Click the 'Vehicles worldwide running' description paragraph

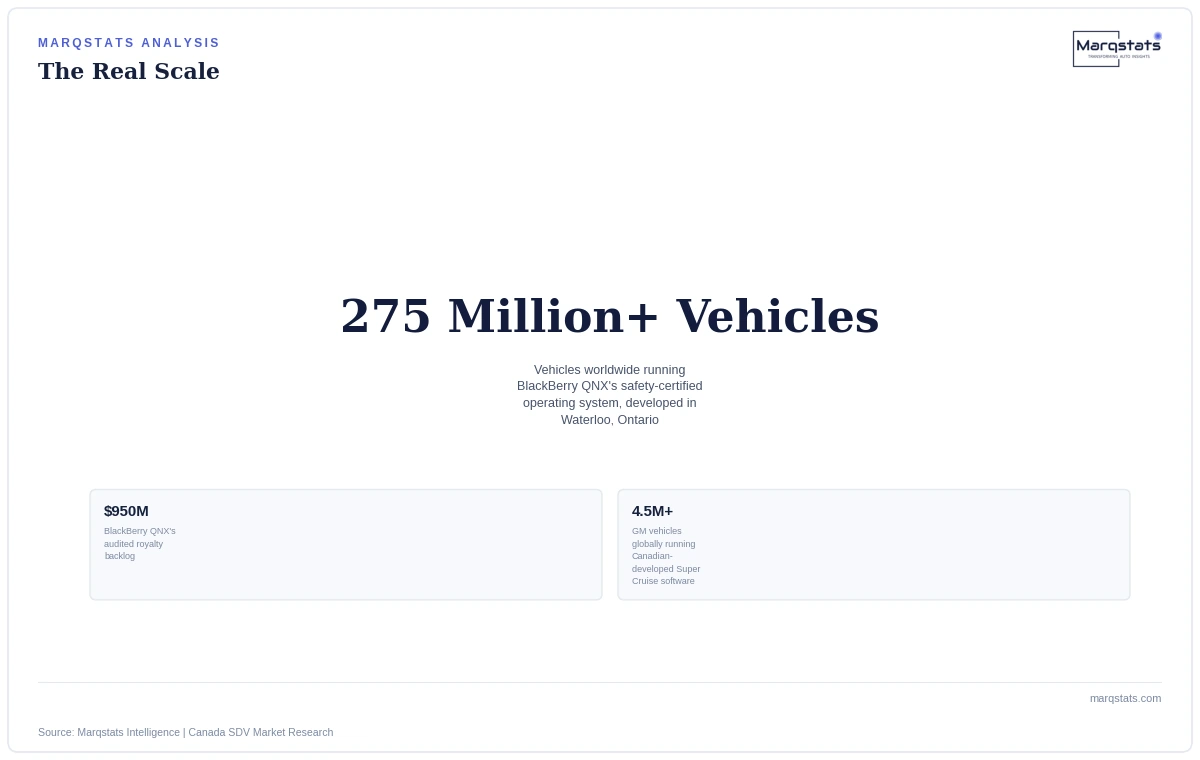click(x=610, y=395)
